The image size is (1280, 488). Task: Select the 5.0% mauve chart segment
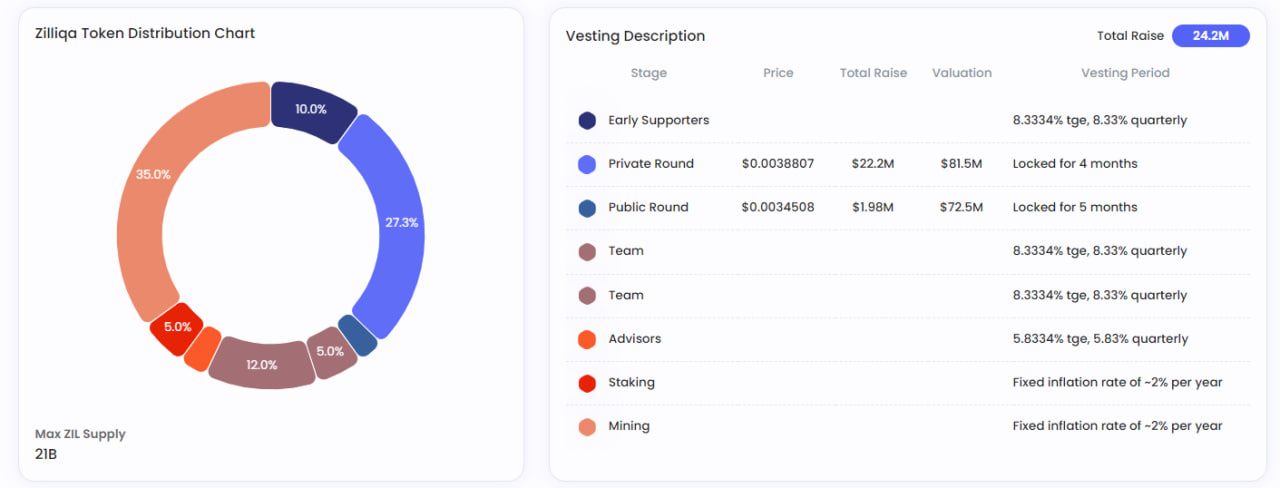click(x=332, y=352)
